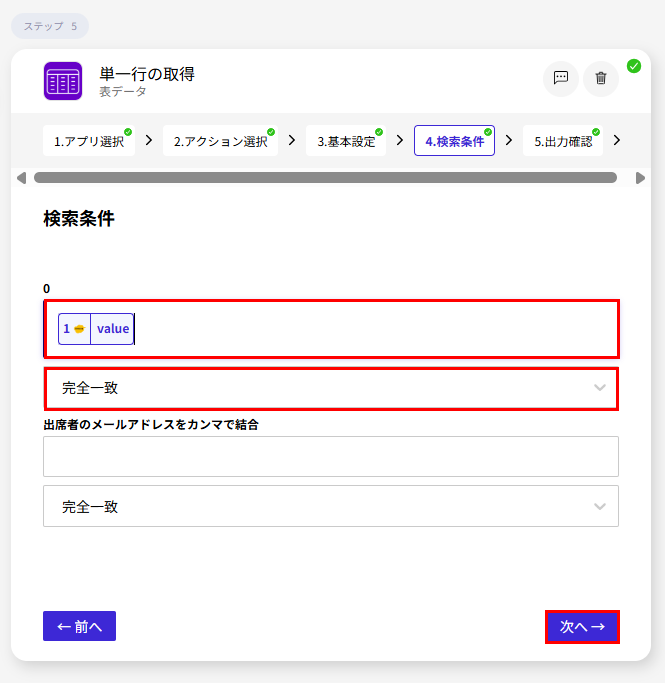Focus the field 0 search input
Viewport: 665px width, 683px height.
tap(331, 329)
